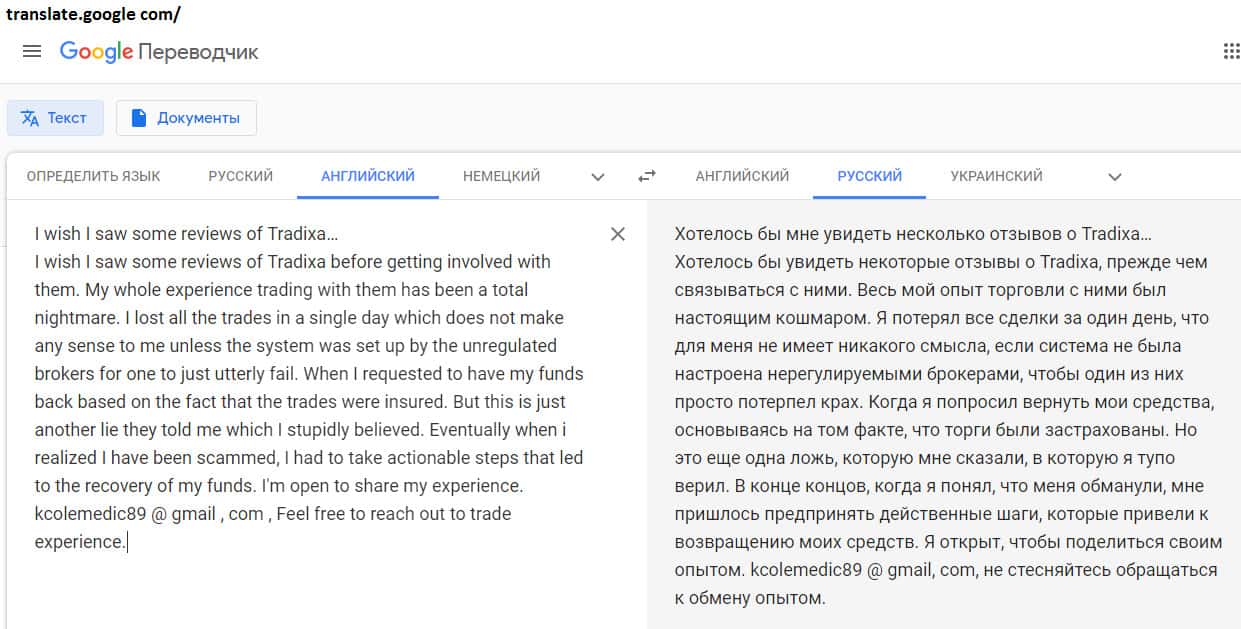This screenshot has height=629, width=1241.
Task: Select Определить язык source option
Action: tap(93, 176)
